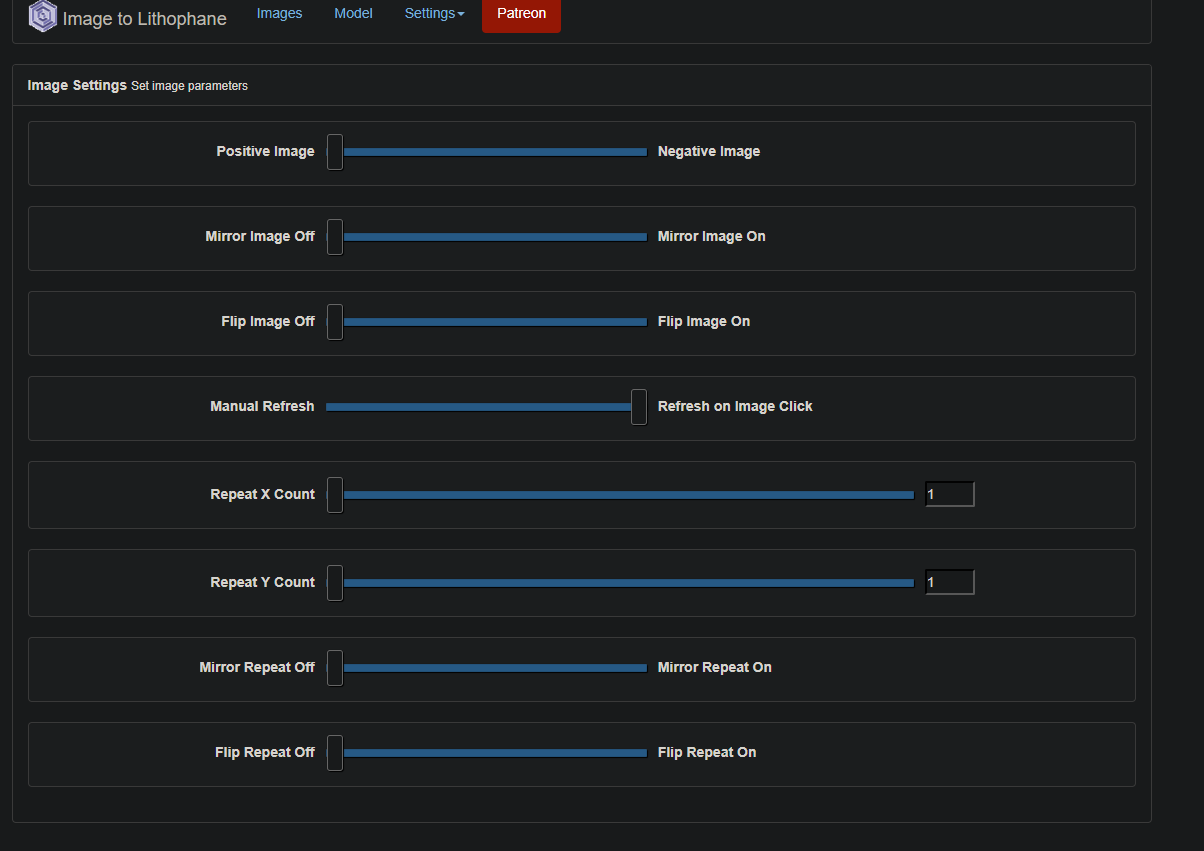This screenshot has height=851, width=1204.
Task: Toggle the Flip Image Off handle
Action: [x=335, y=322]
